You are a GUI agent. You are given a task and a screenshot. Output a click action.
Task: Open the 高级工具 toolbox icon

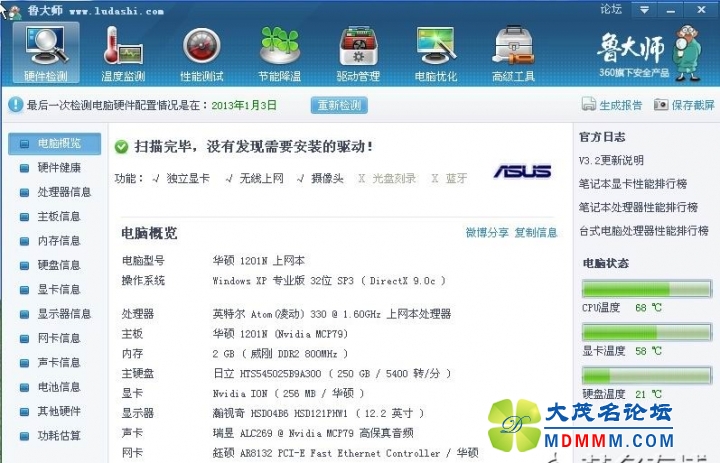coord(513,53)
